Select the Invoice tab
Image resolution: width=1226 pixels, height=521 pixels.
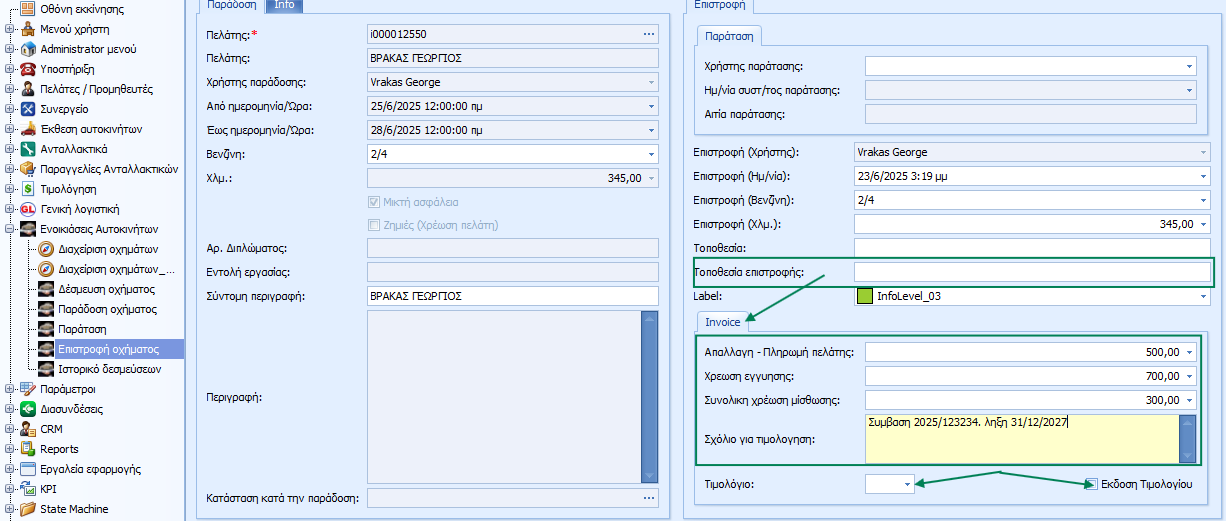[x=722, y=322]
